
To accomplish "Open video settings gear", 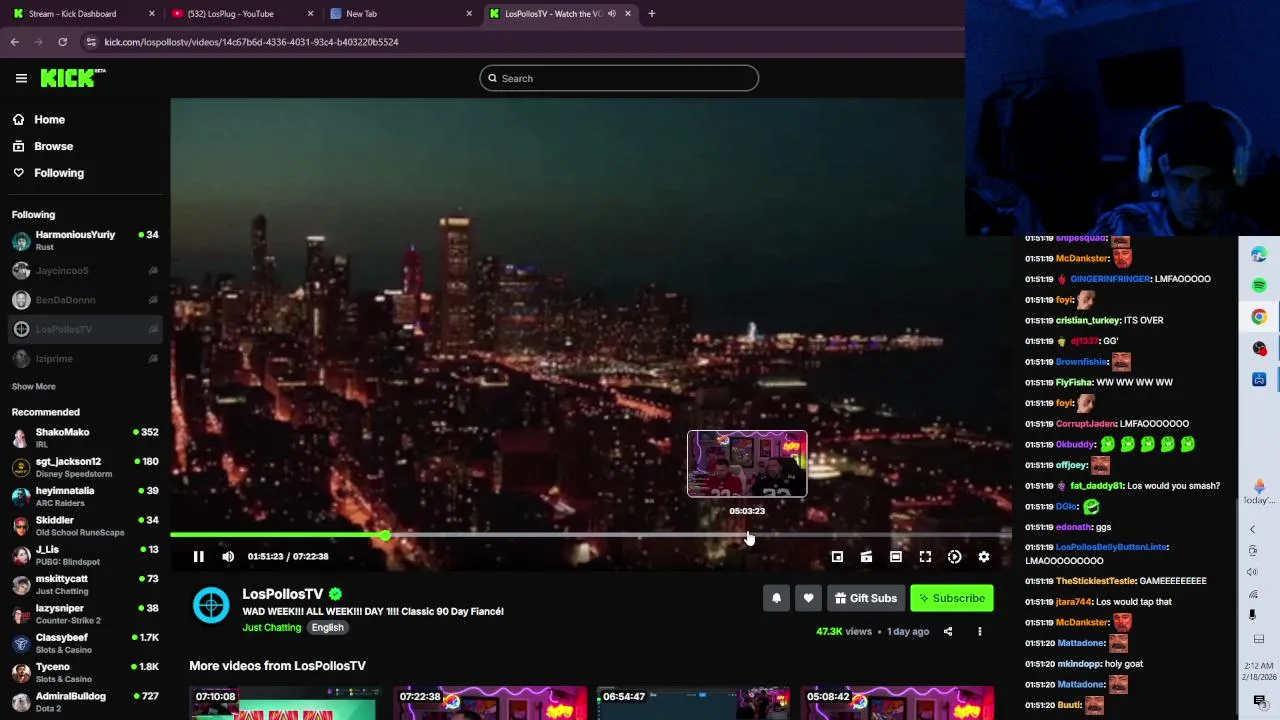I will click(984, 557).
